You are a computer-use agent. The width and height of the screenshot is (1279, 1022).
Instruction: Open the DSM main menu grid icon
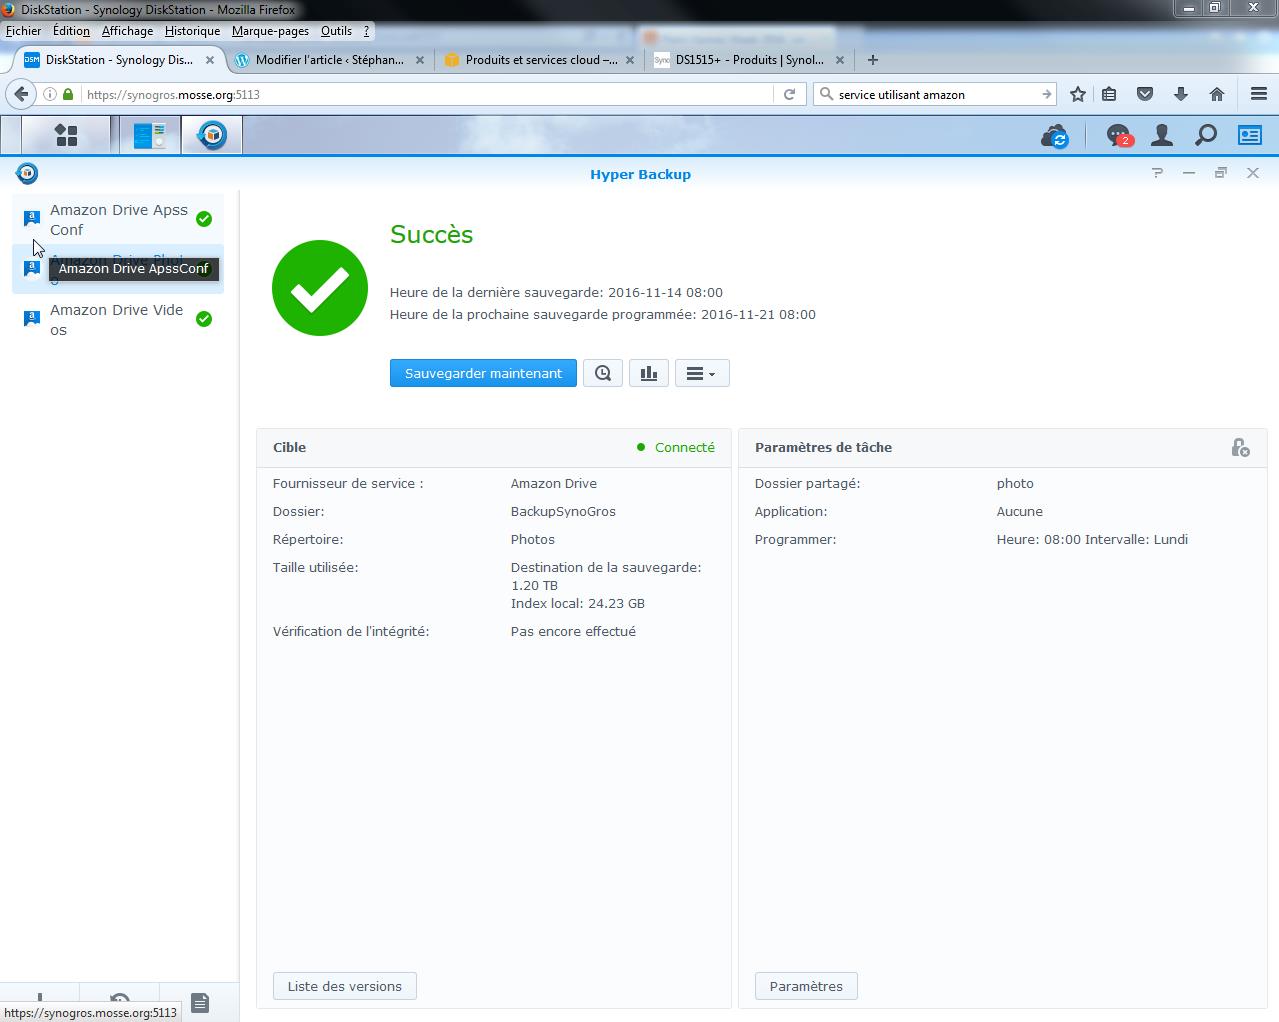pos(66,135)
